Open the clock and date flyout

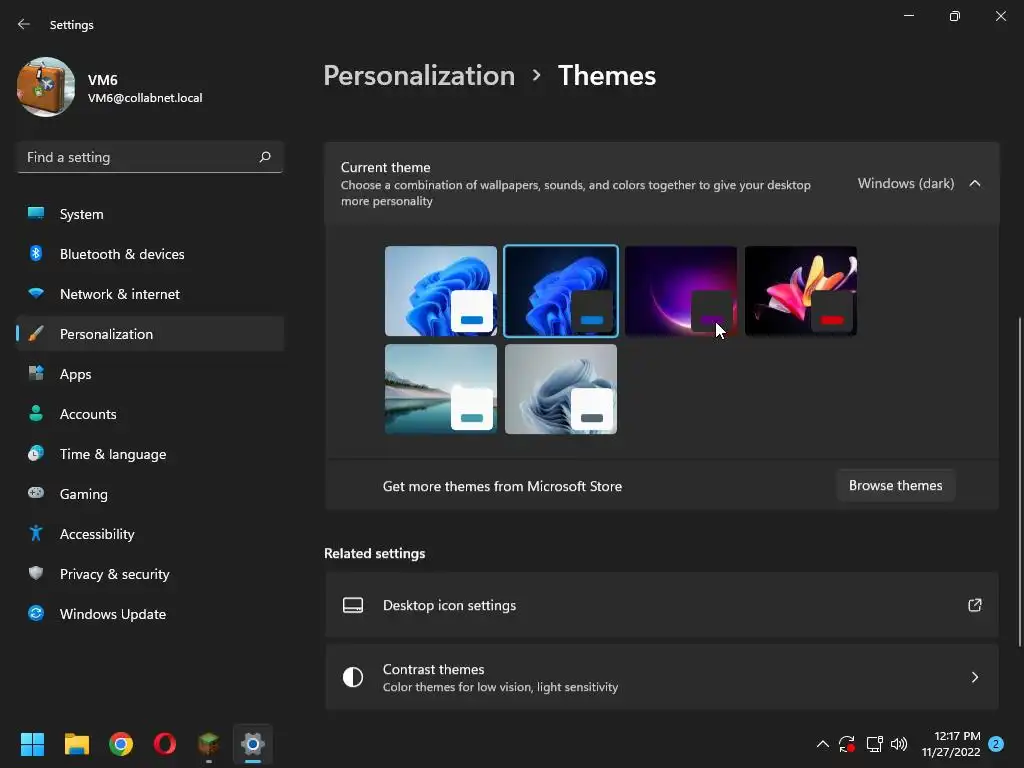(951, 744)
